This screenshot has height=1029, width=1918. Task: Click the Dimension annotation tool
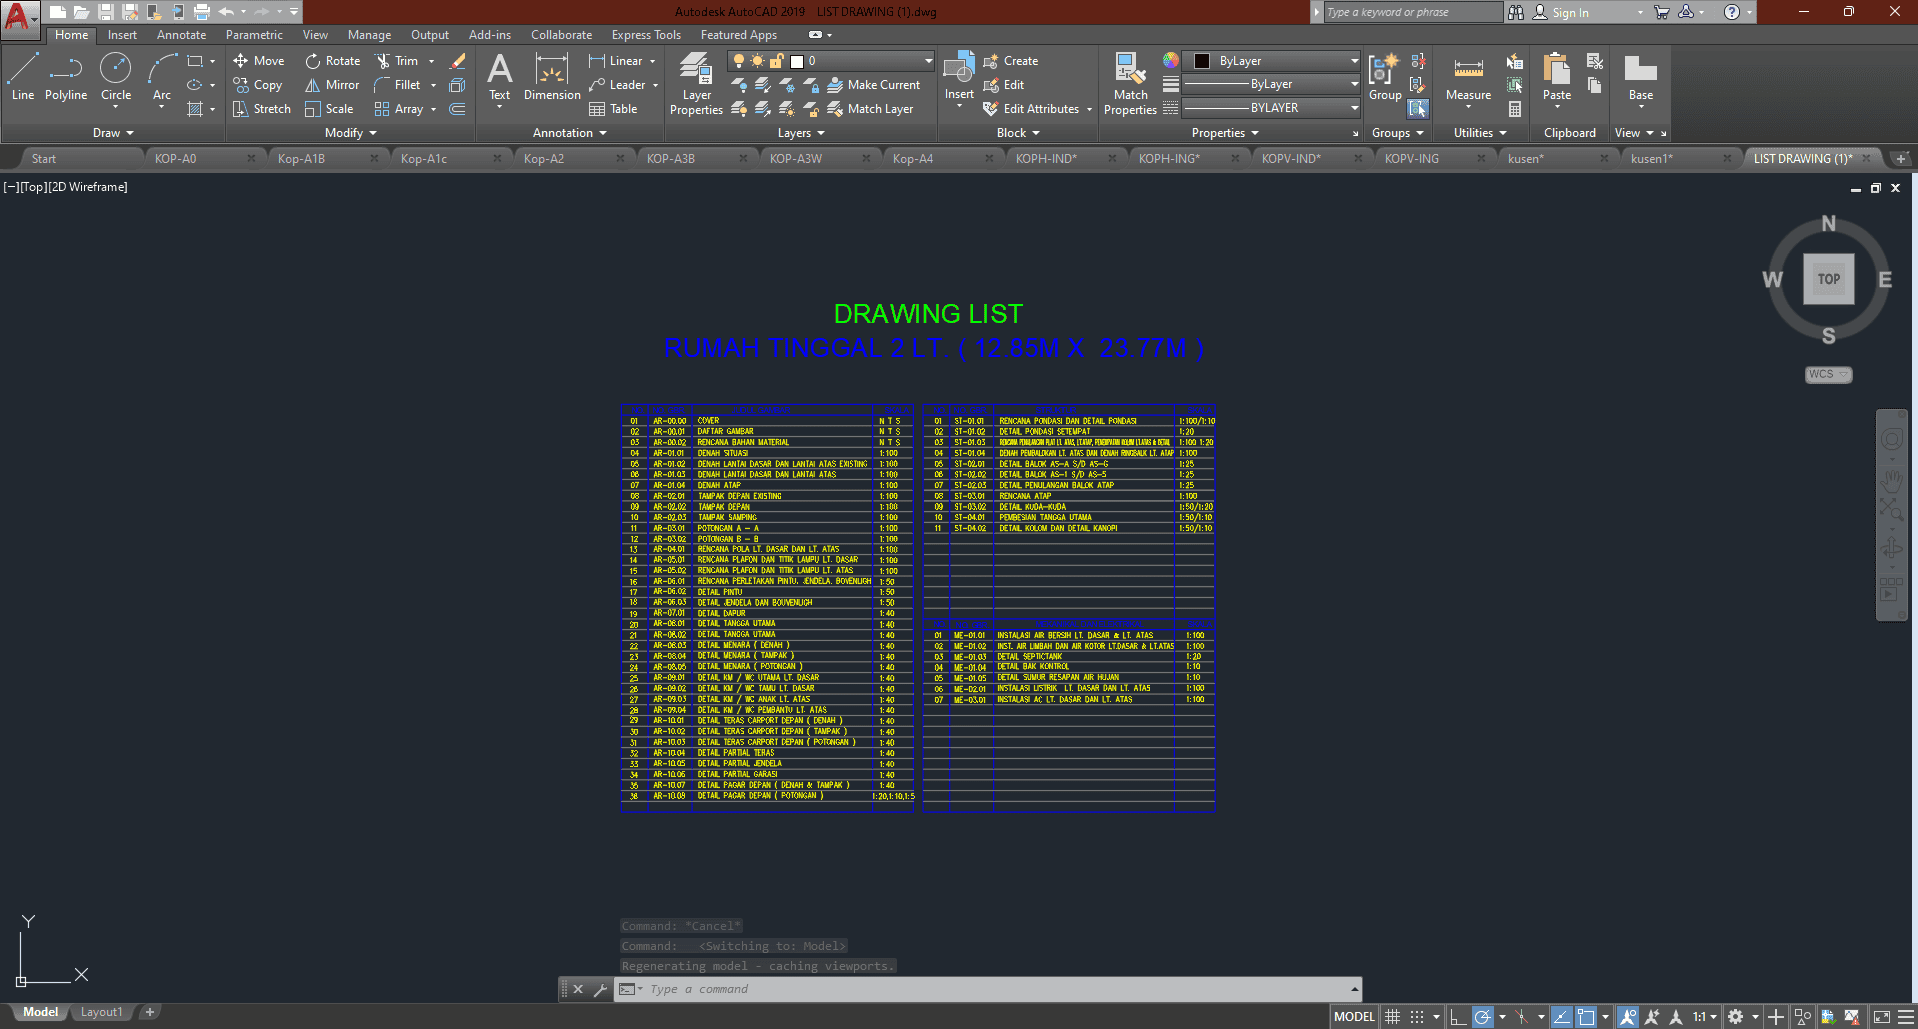tap(552, 78)
